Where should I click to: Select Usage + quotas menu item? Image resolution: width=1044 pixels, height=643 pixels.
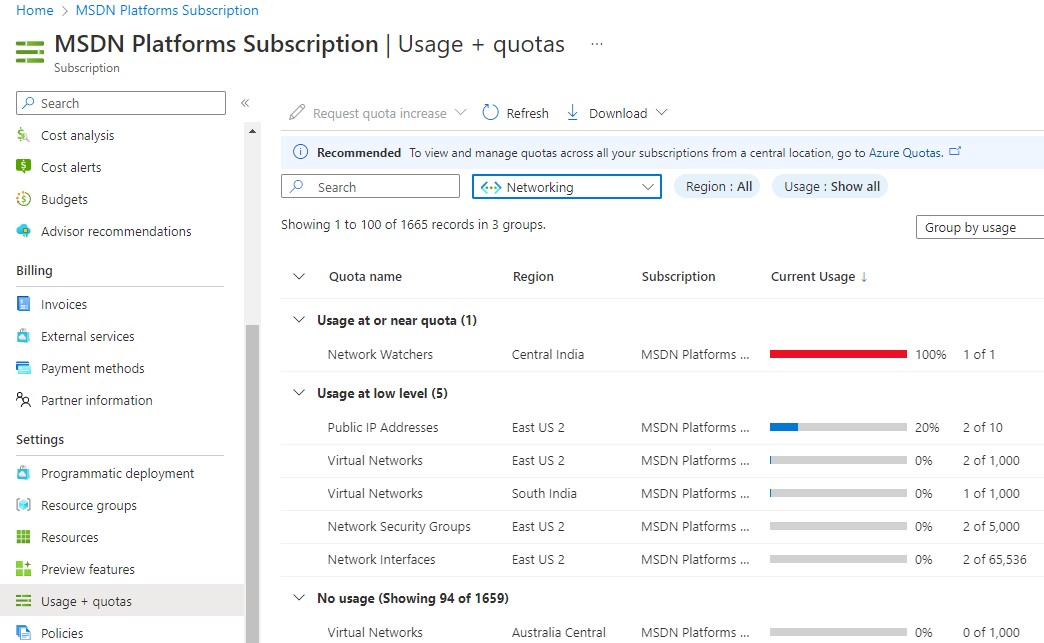(x=122, y=601)
